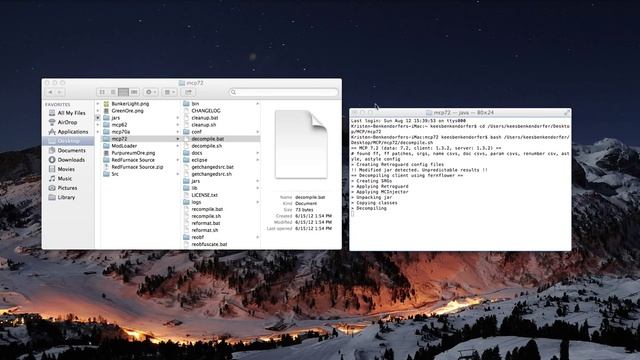
Task: Click '> Applying Retroguard' line in Terminal
Action: pyautogui.click(x=380, y=186)
